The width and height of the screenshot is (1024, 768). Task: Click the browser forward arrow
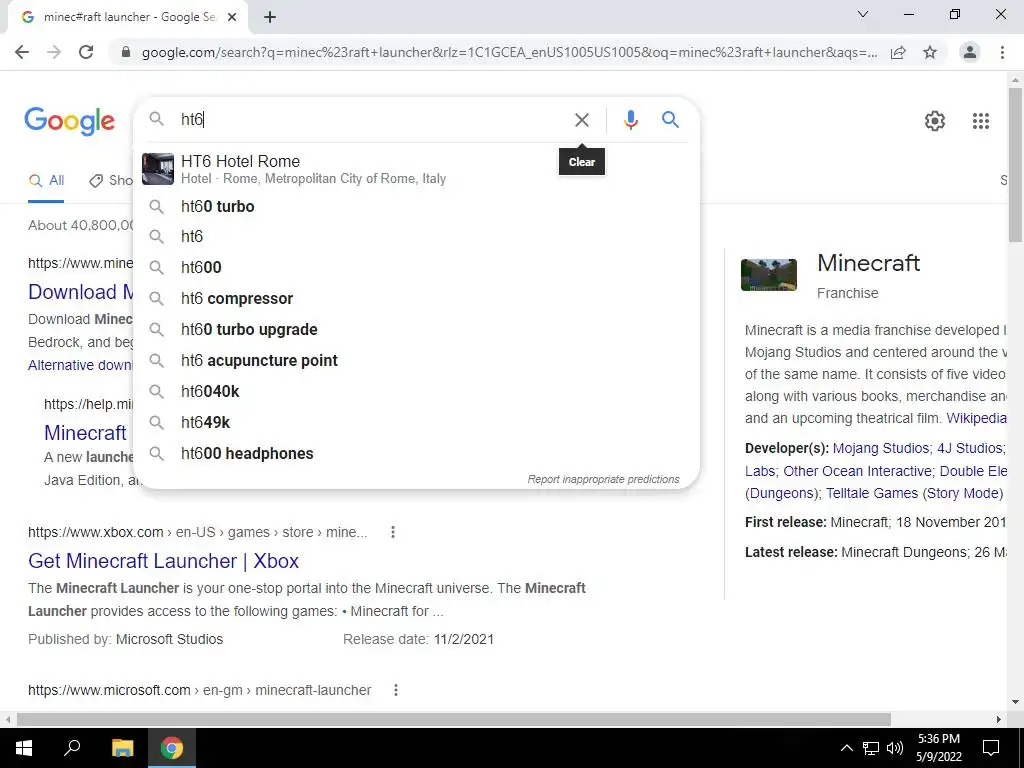coord(54,52)
